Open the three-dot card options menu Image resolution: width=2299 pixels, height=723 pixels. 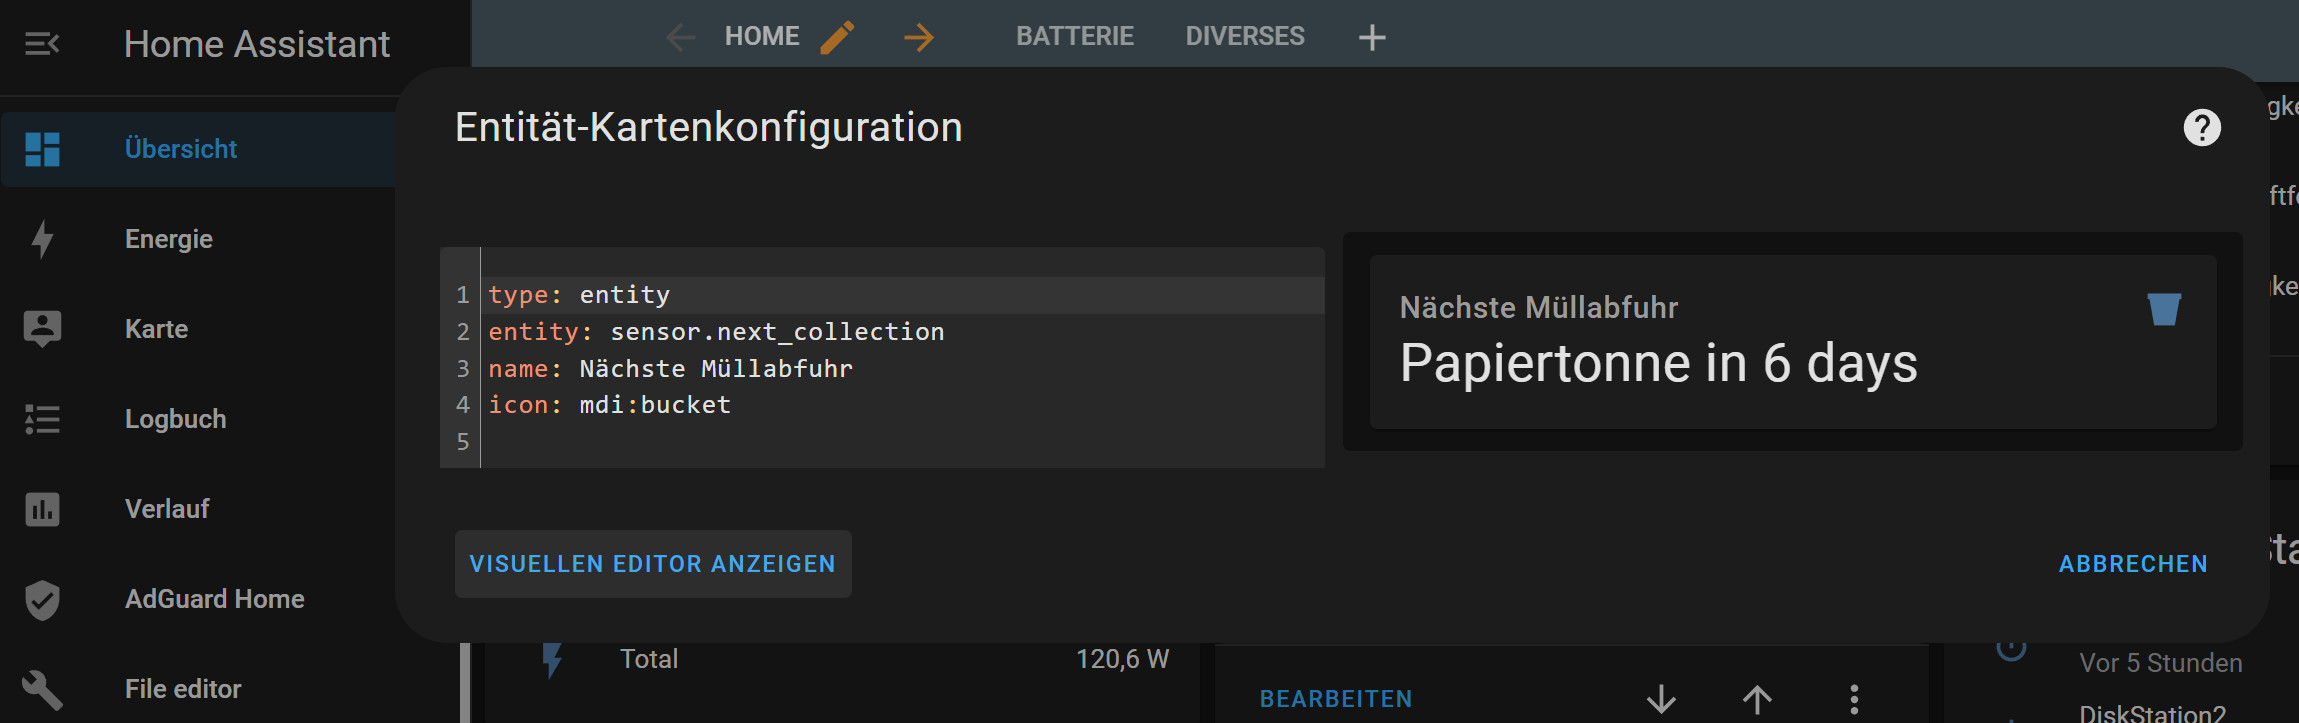1853,699
